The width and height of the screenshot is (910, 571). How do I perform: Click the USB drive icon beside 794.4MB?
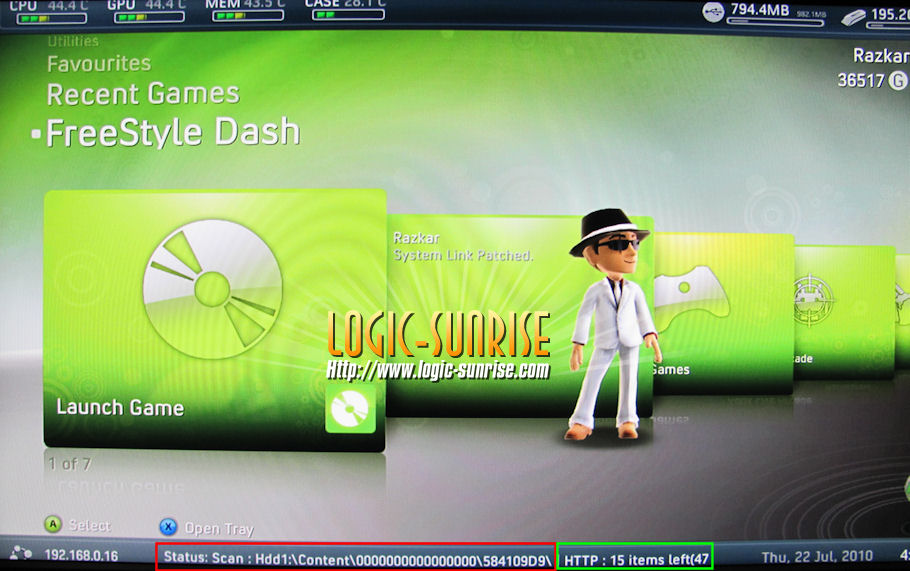(713, 12)
